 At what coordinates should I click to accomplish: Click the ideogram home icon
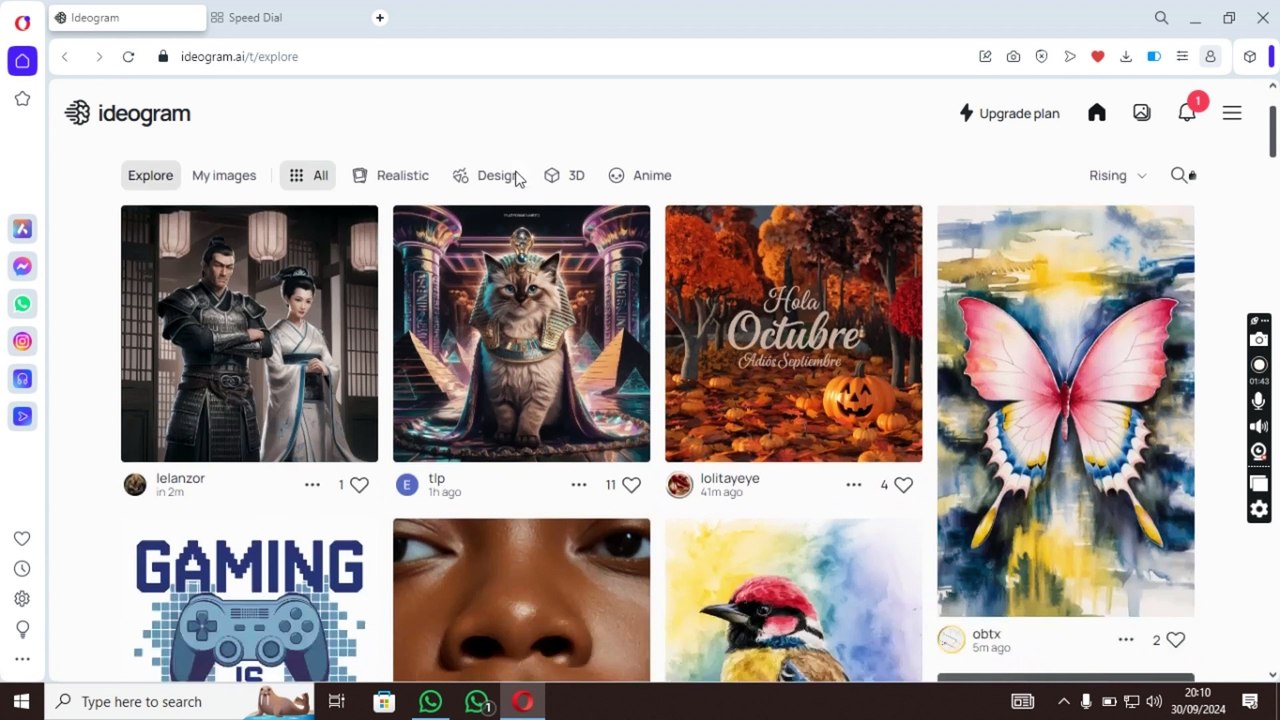point(1097,113)
